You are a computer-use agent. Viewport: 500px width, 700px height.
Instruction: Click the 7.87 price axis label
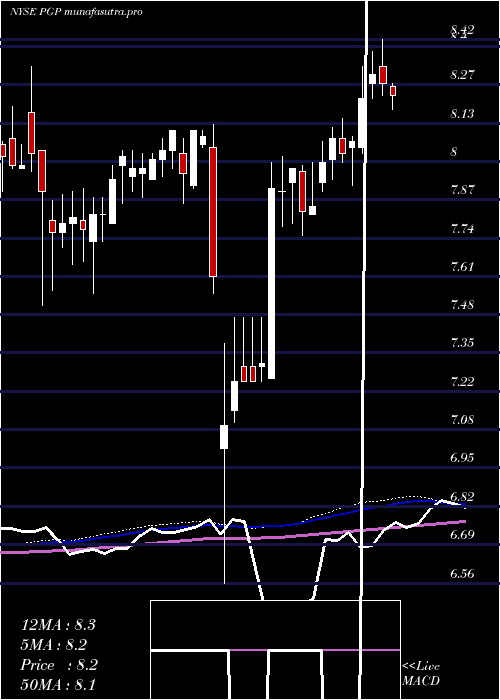tap(462, 190)
